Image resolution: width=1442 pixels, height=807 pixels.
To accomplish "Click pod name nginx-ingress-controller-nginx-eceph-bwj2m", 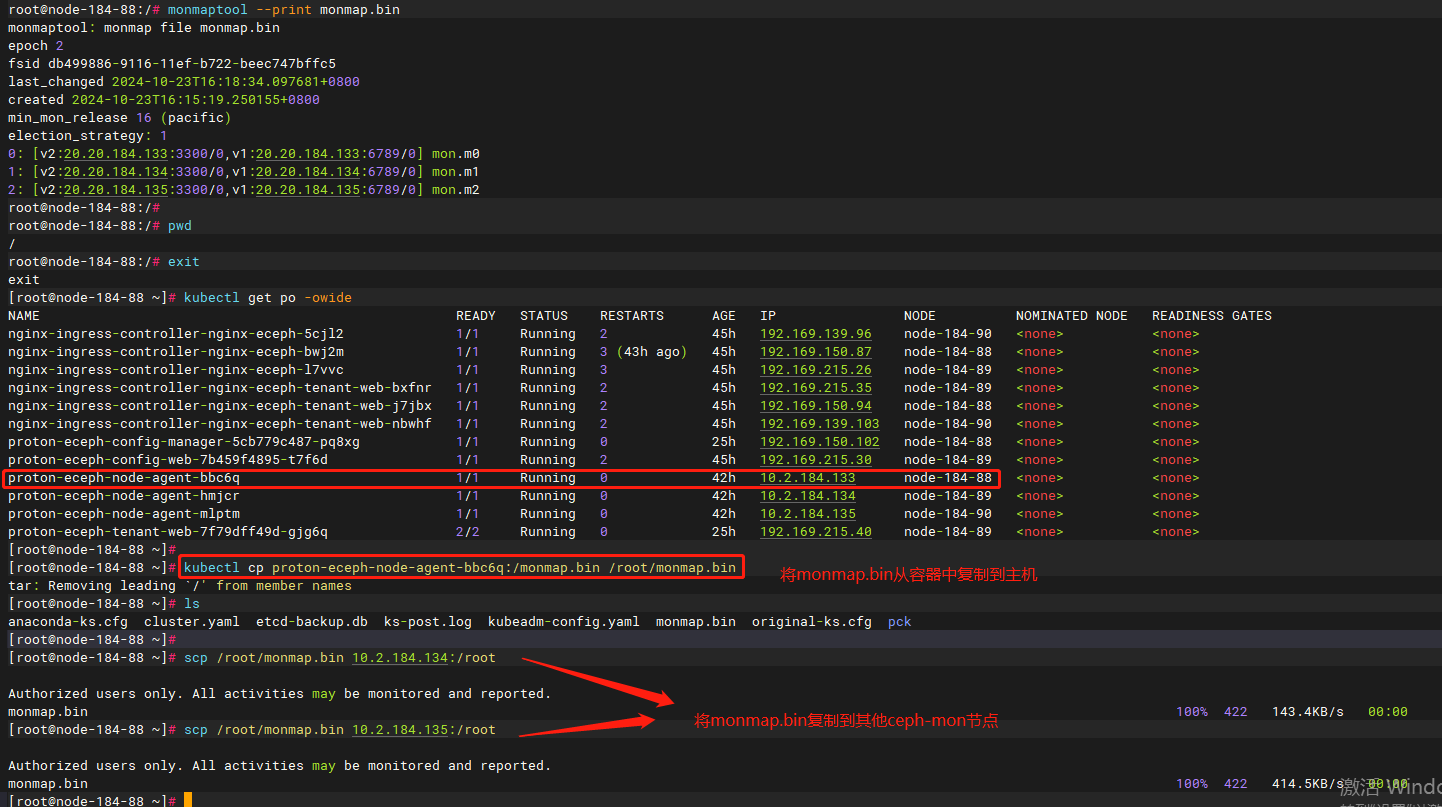I will [176, 352].
